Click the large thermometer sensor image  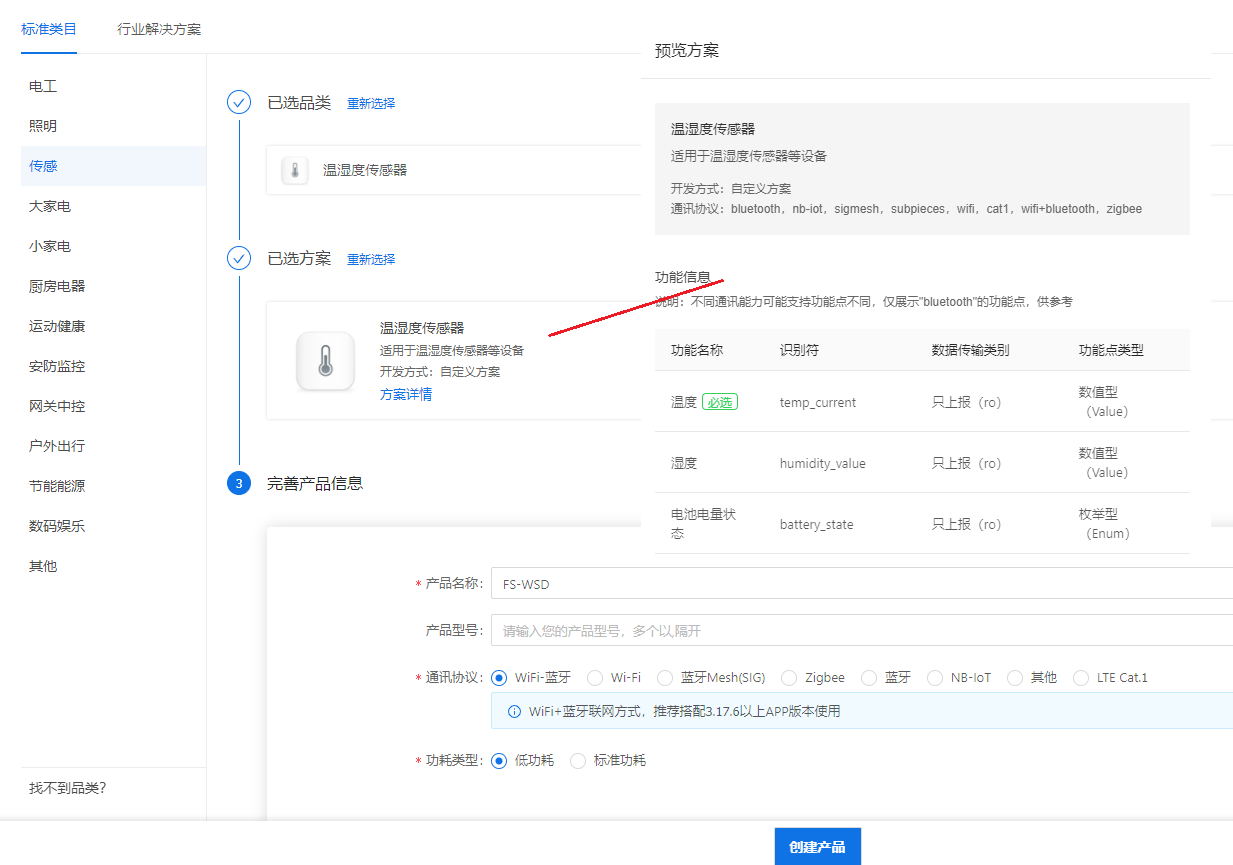pyautogui.click(x=325, y=361)
